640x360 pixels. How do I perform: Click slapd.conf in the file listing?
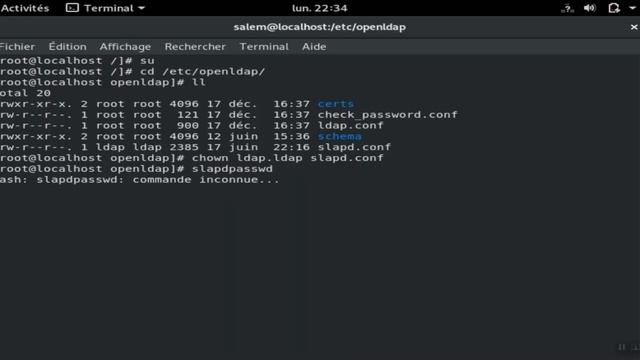coord(354,147)
